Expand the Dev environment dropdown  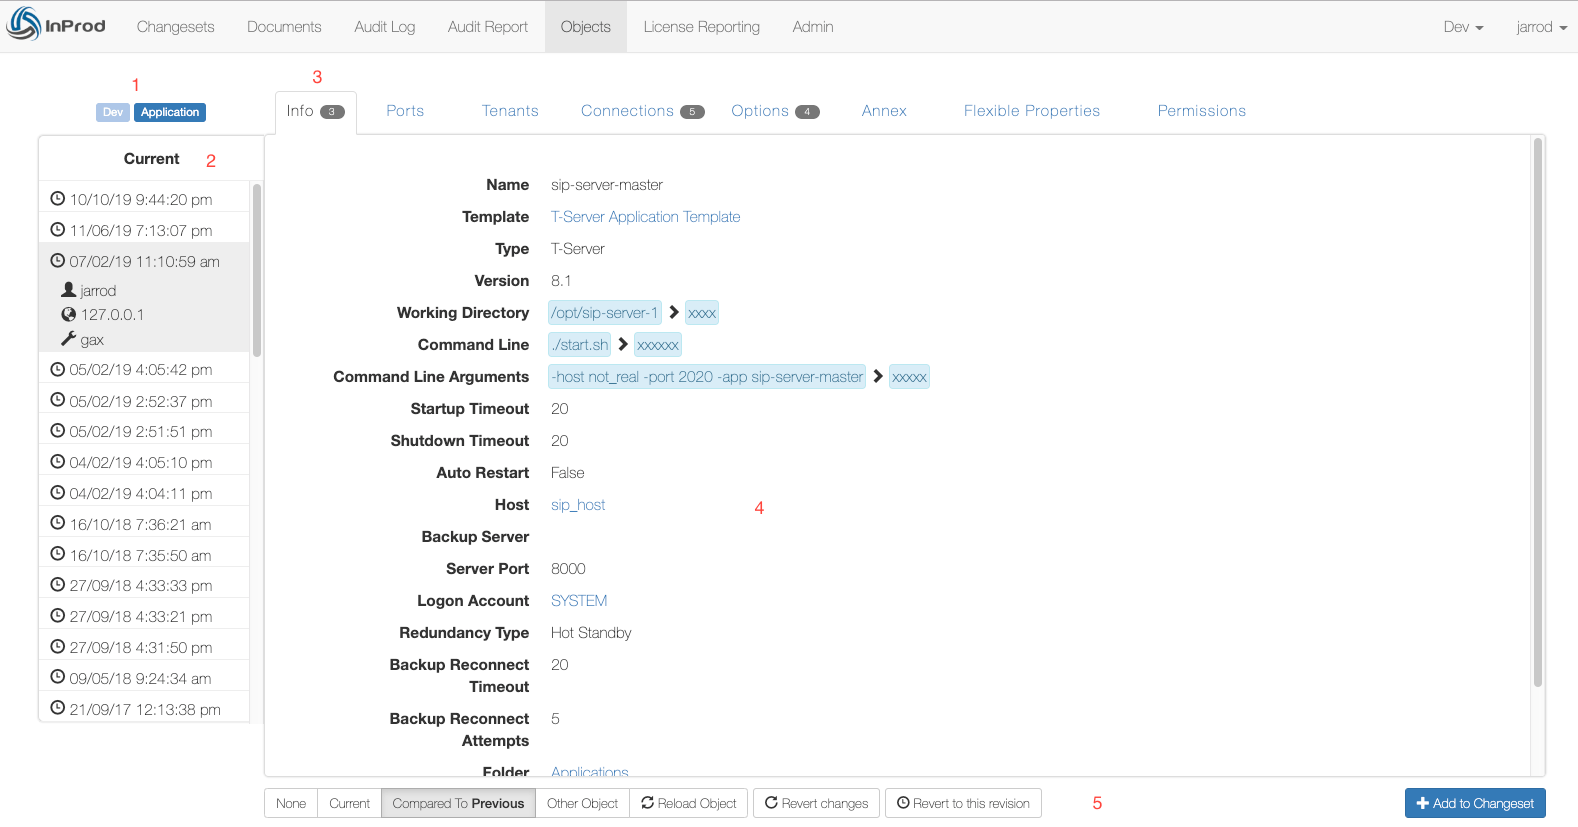tap(1463, 27)
